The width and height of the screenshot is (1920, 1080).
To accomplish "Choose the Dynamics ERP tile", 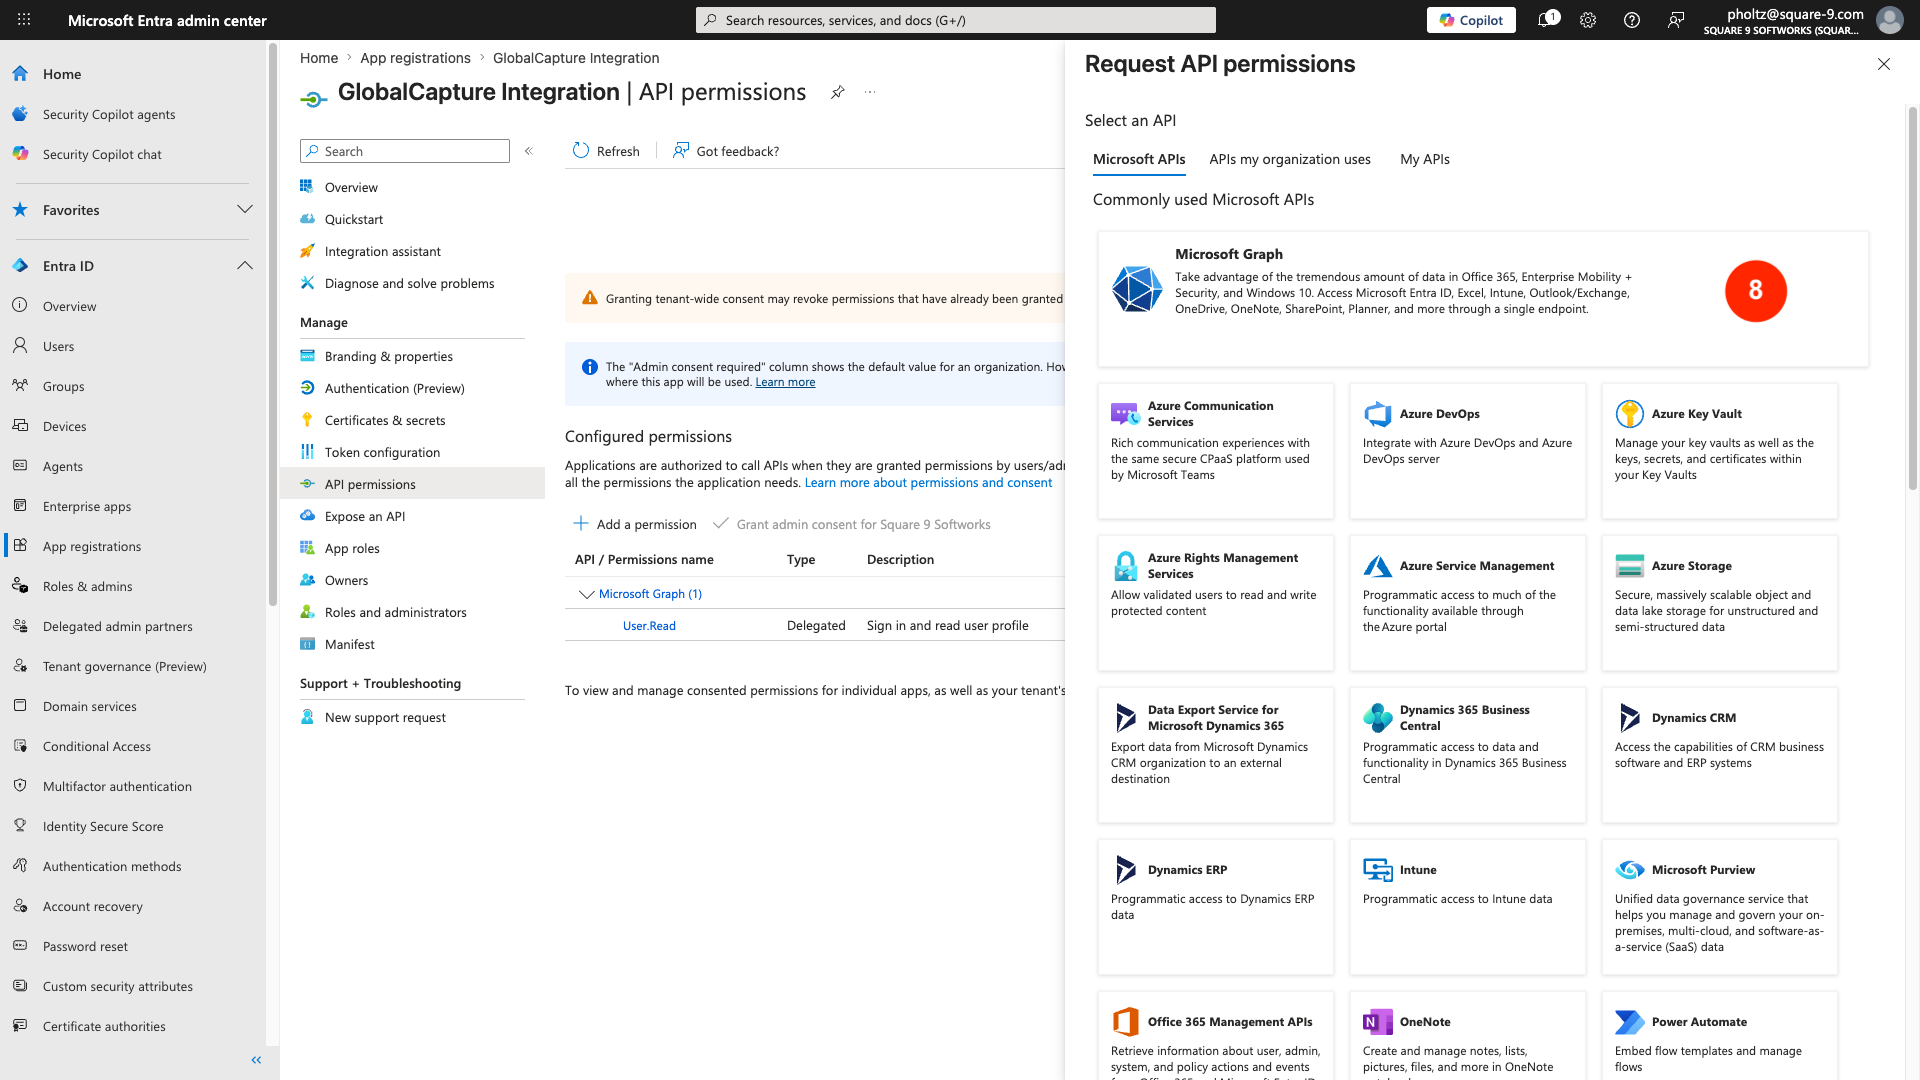I will click(1215, 907).
